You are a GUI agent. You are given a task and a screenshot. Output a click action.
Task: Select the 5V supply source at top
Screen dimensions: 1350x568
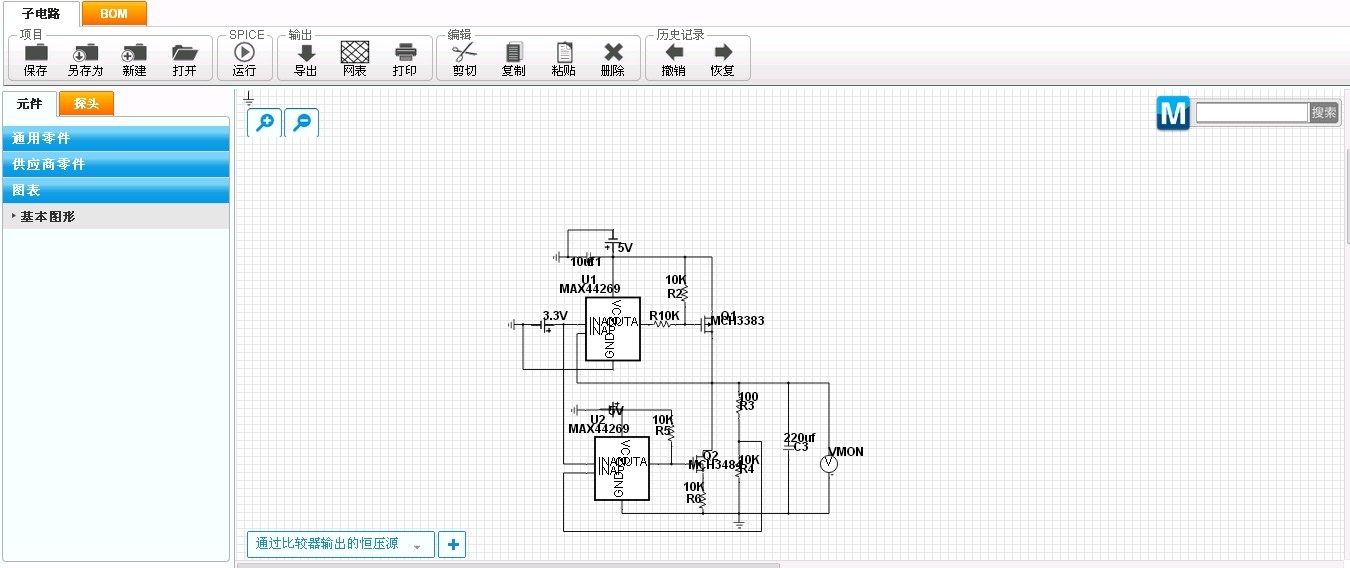tap(611, 243)
